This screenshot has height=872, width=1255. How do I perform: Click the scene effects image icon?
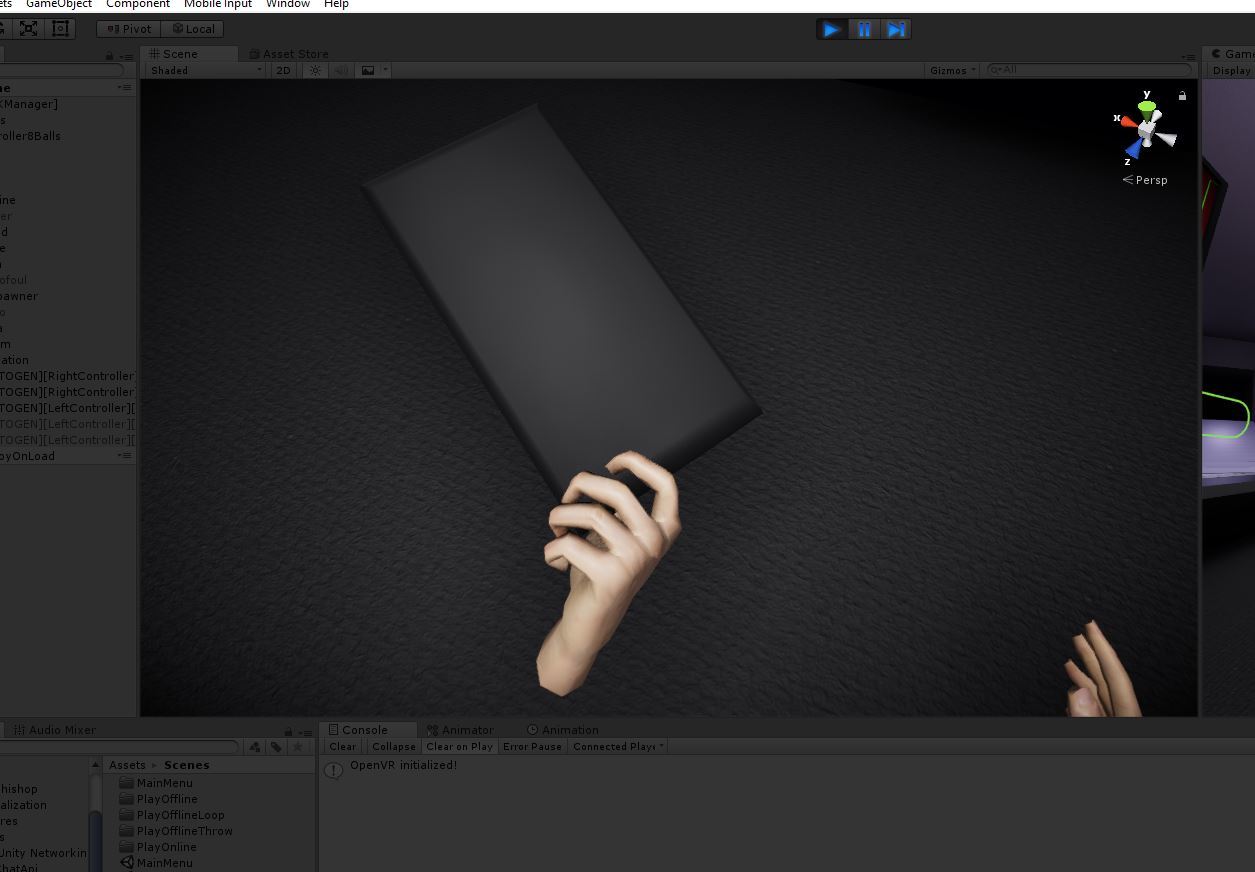coord(368,70)
